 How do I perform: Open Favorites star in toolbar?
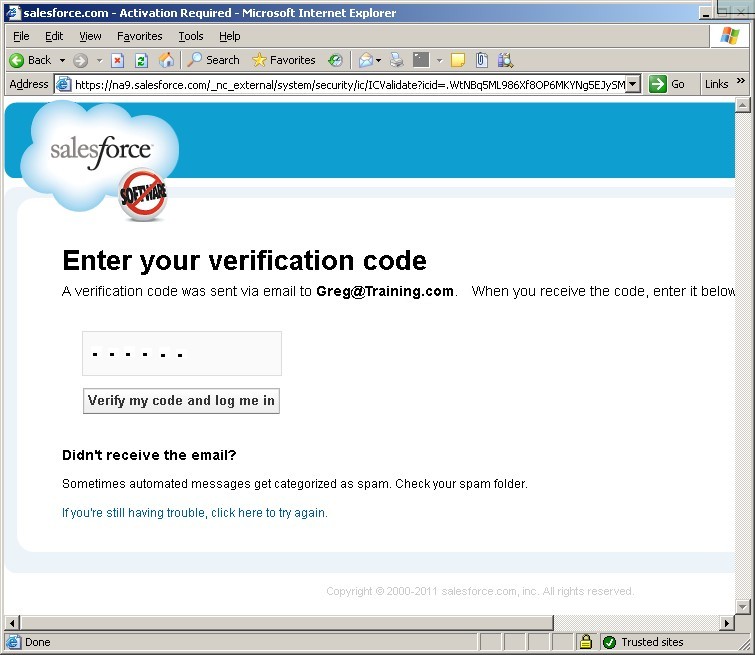pyautogui.click(x=284, y=60)
